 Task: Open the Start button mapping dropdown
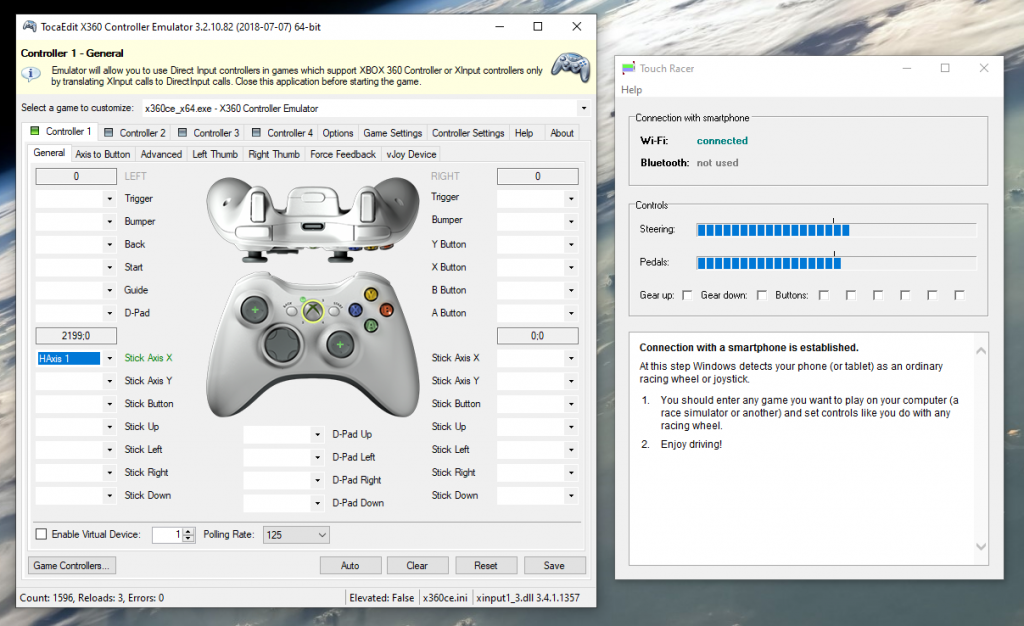point(110,267)
